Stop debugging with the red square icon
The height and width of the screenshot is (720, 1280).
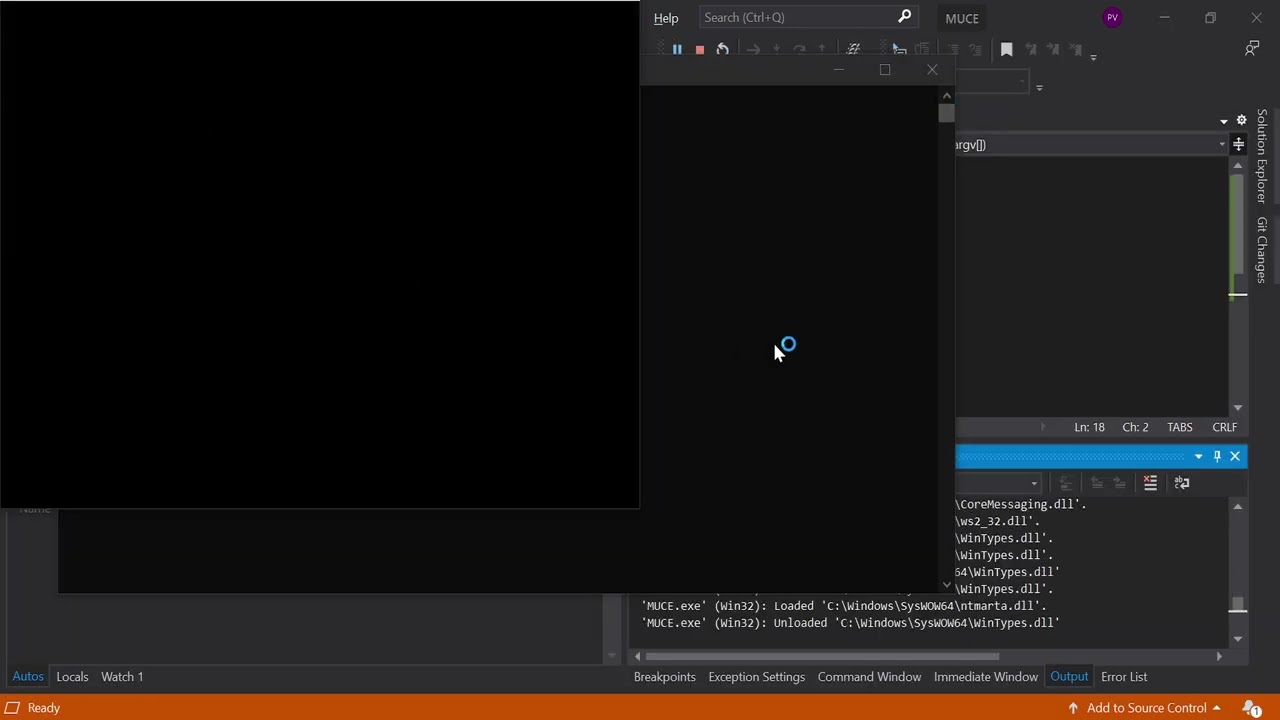(x=700, y=49)
